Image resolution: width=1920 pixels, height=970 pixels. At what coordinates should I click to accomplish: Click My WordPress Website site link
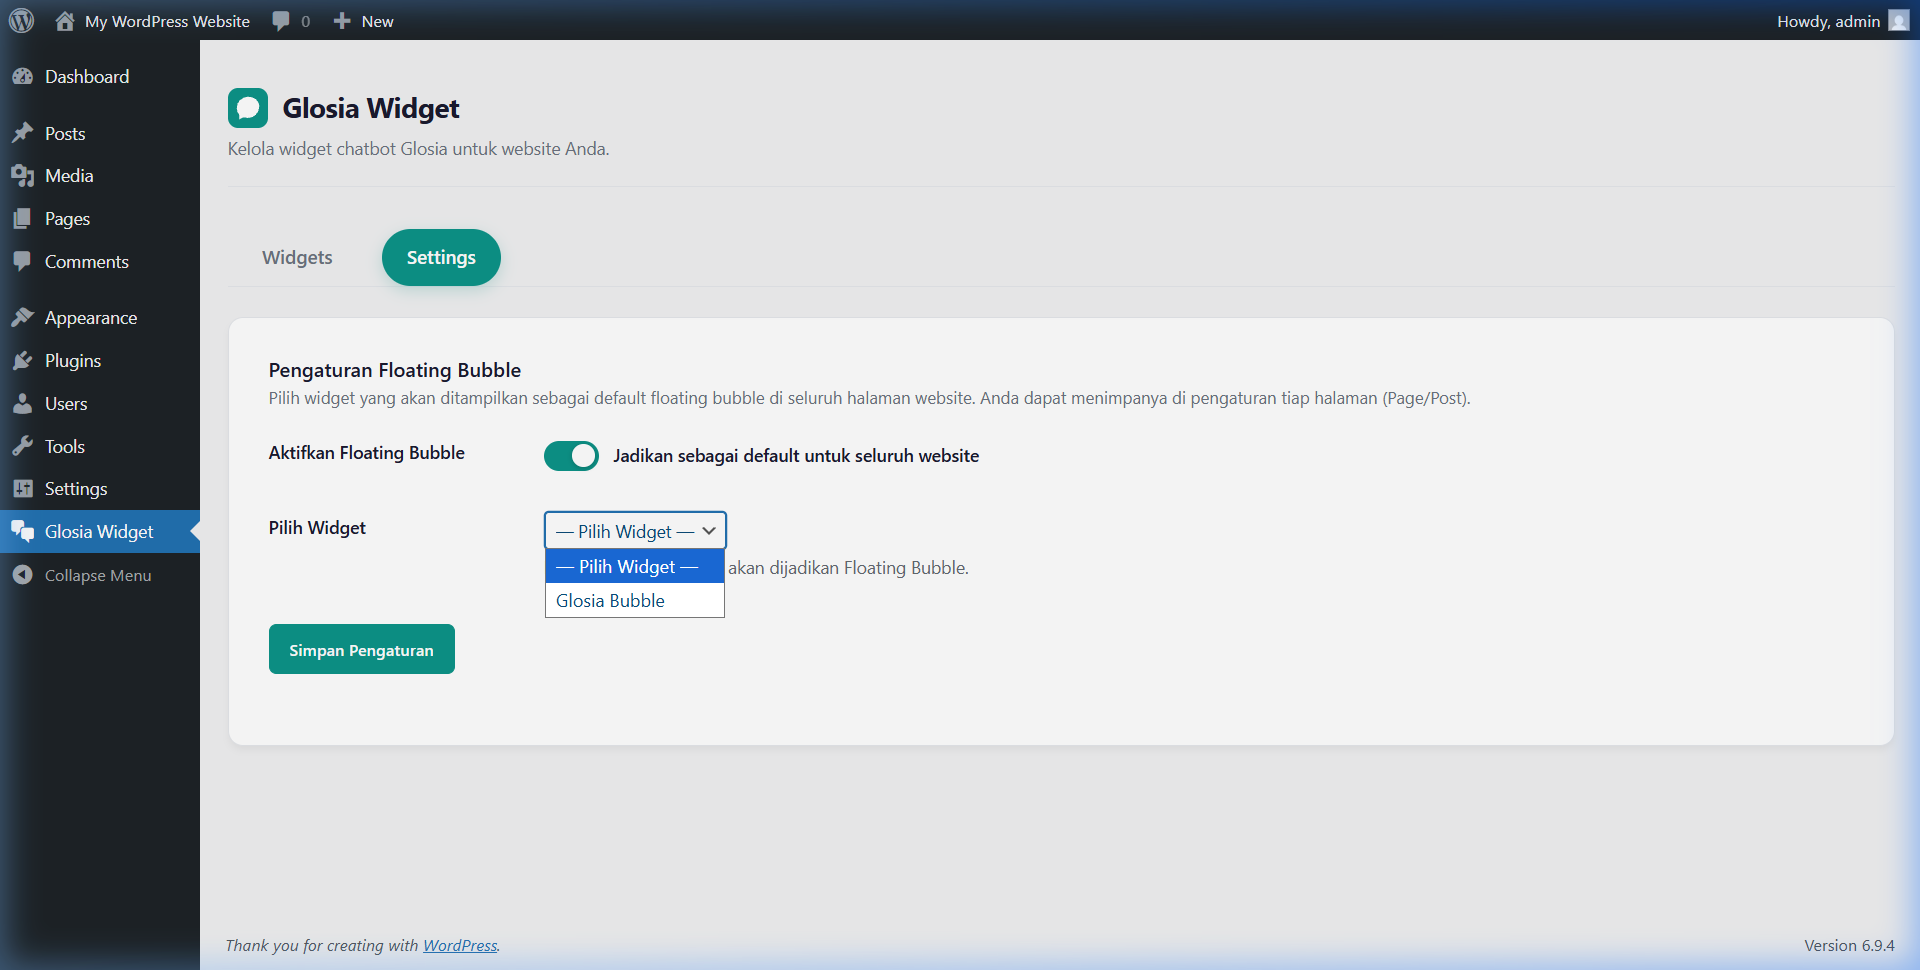click(167, 21)
